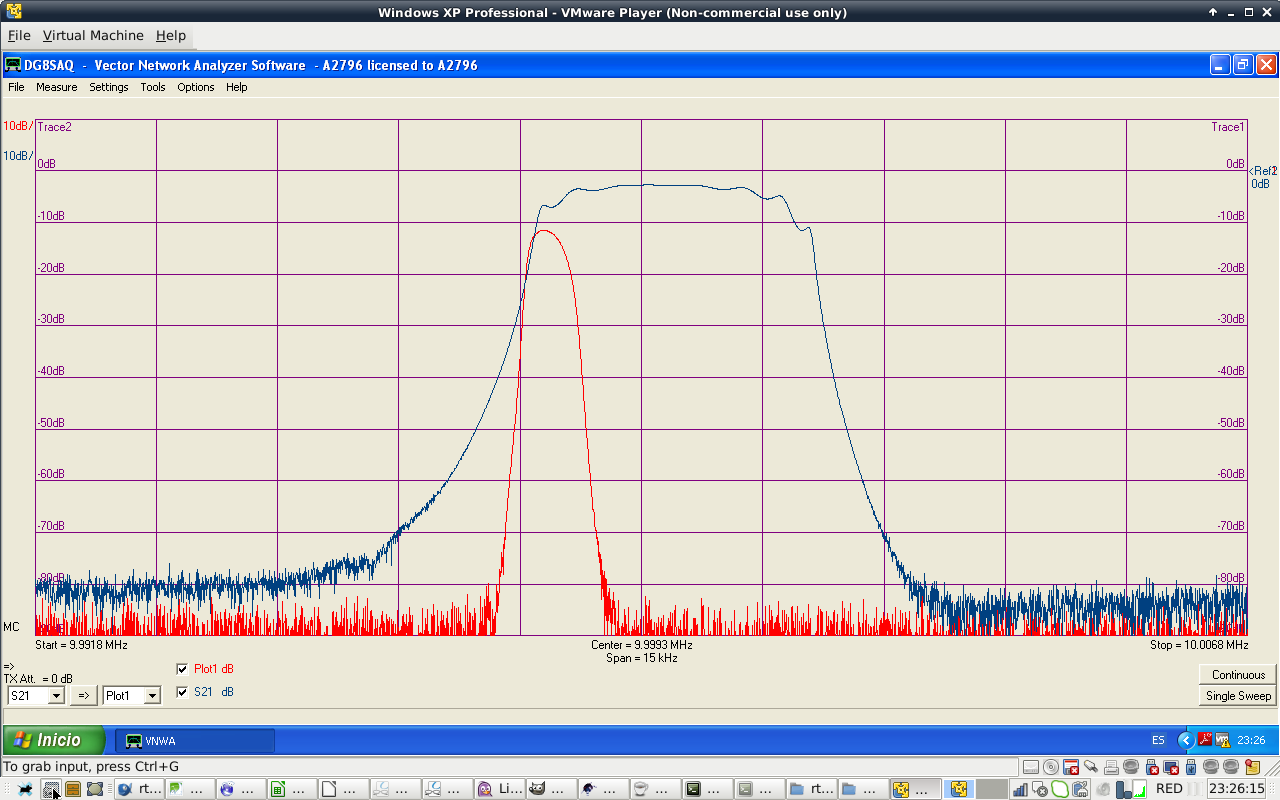Click the VMware Tools warning tray icon
This screenshot has height=800, width=1280.
(x=1223, y=740)
